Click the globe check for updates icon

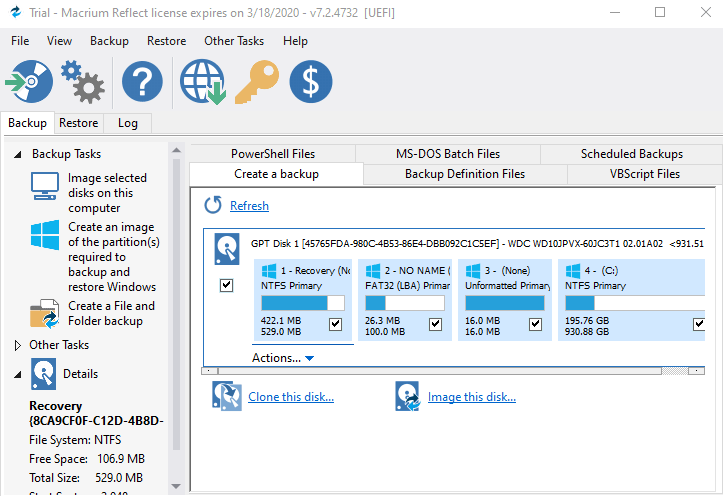point(203,82)
